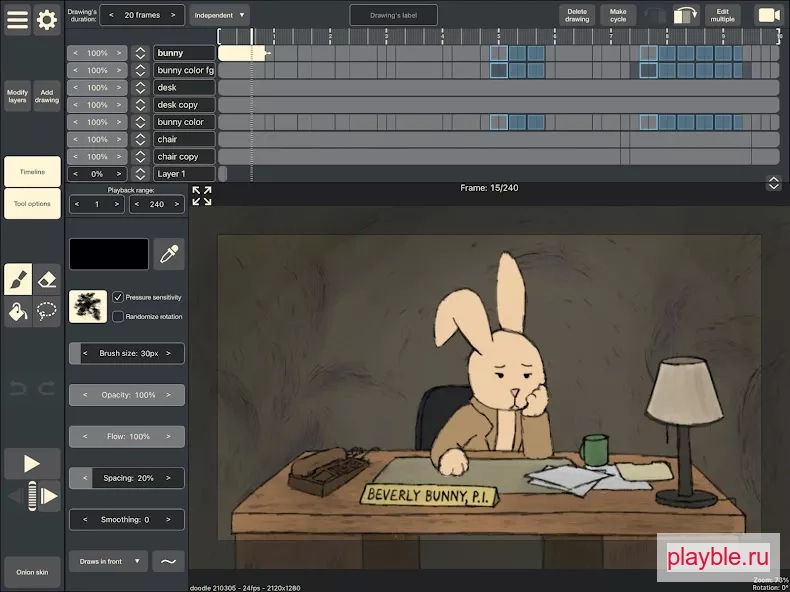The width and height of the screenshot is (790, 592).
Task: Select the Layer 1 name
Action: coord(184,174)
